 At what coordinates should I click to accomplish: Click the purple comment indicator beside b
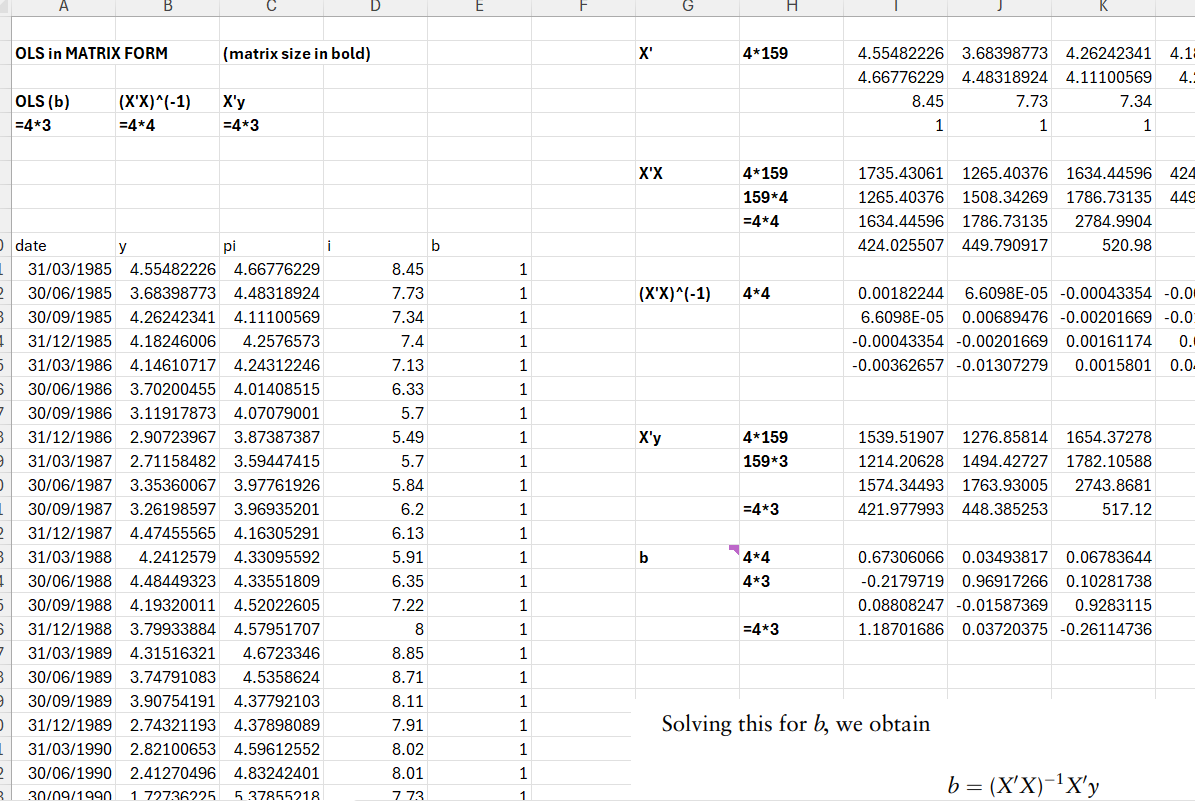[x=735, y=549]
